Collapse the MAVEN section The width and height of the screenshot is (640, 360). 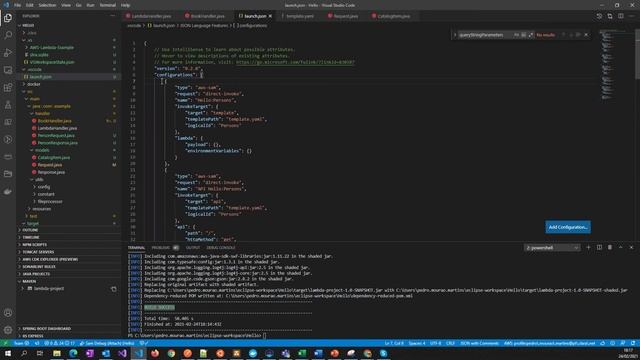tap(69, 281)
